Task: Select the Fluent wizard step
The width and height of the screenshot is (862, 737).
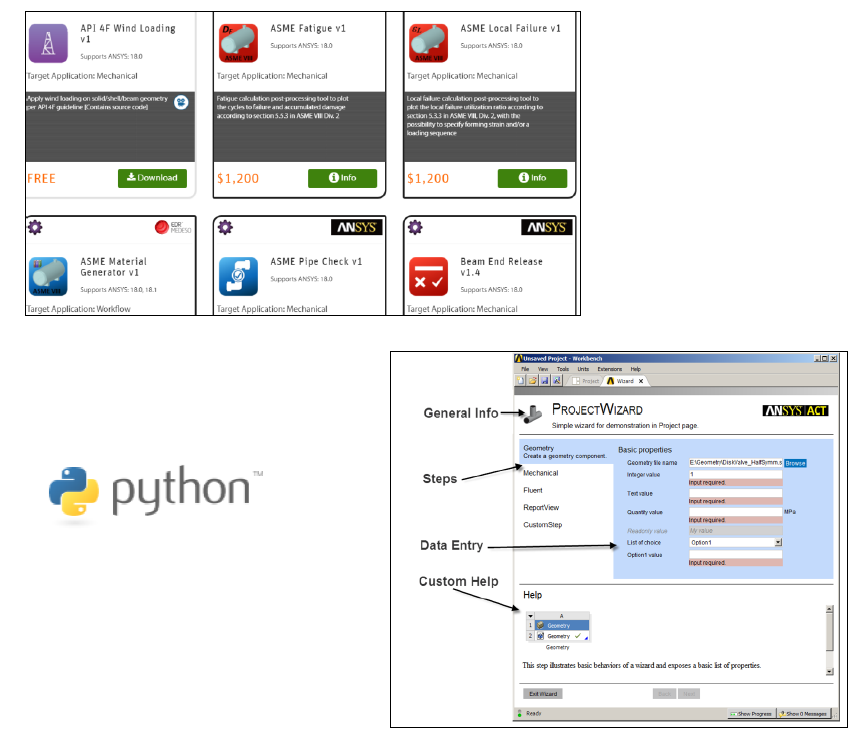Action: click(x=533, y=490)
